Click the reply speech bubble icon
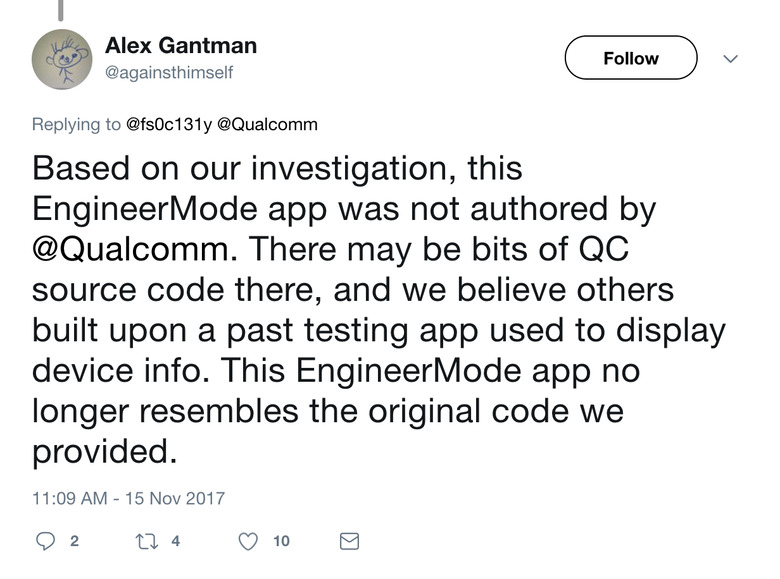 tap(44, 541)
